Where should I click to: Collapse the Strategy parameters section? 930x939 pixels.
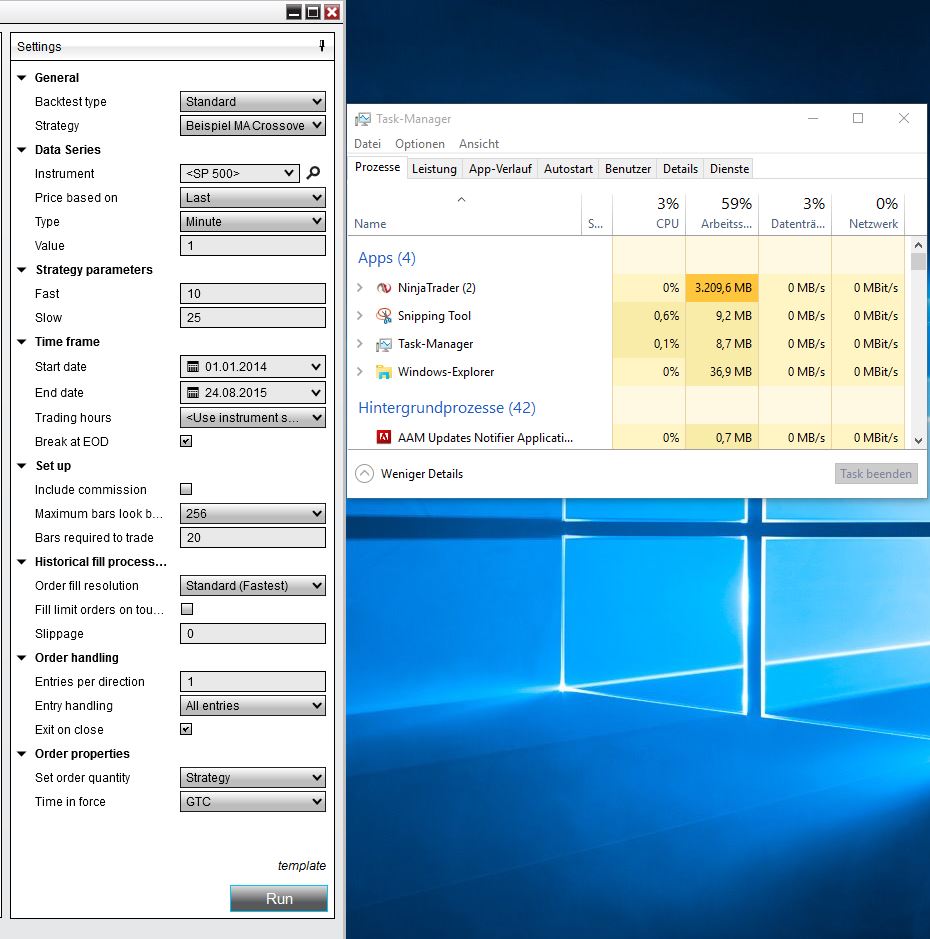click(x=22, y=269)
